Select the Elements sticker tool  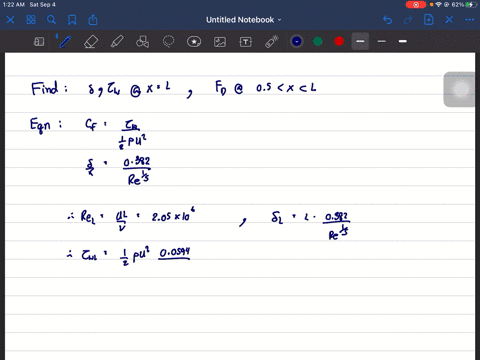[194, 42]
